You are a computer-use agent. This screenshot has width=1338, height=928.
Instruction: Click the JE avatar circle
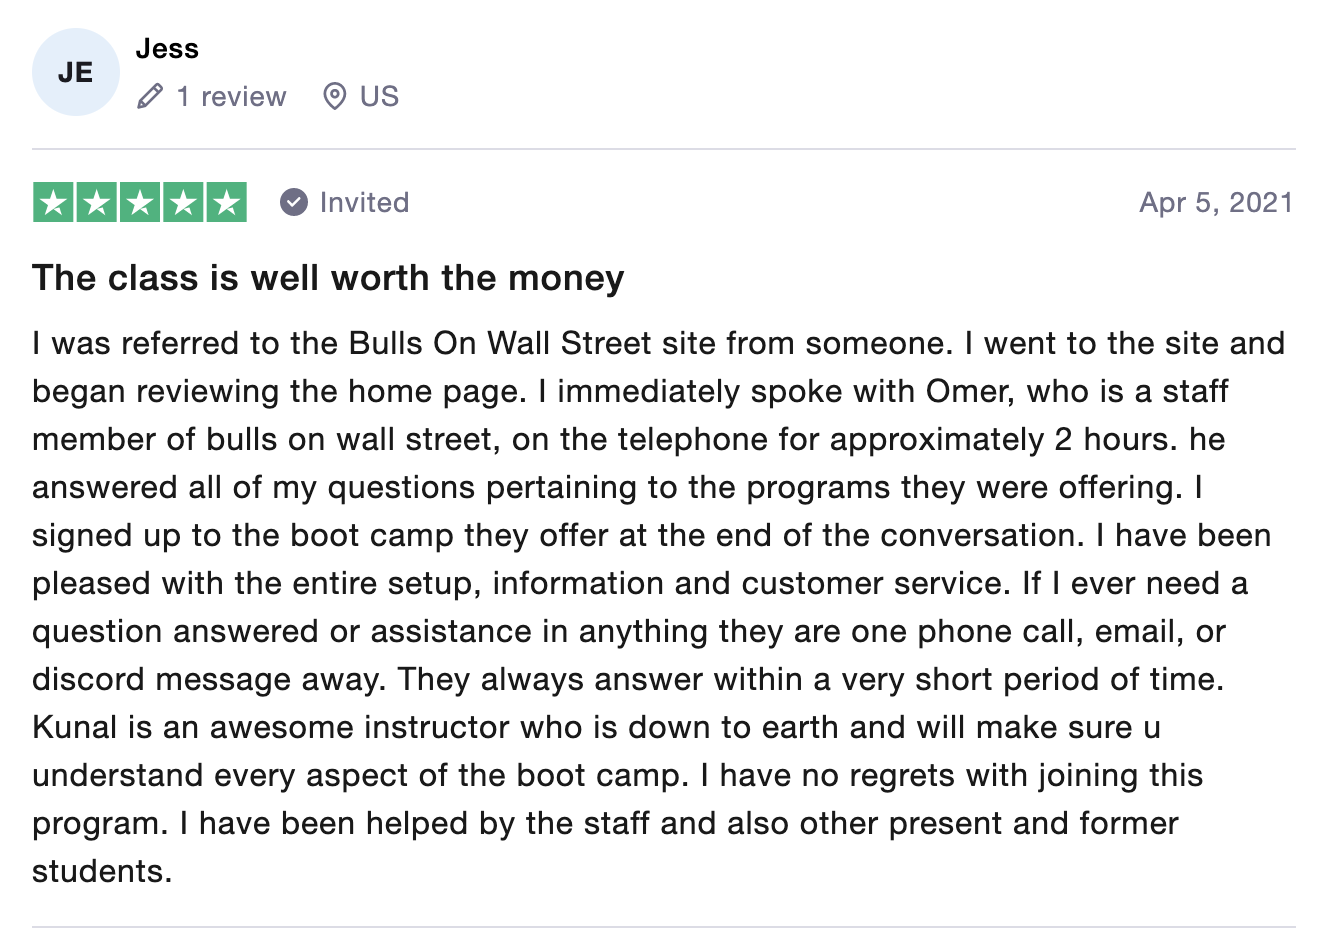(x=76, y=72)
